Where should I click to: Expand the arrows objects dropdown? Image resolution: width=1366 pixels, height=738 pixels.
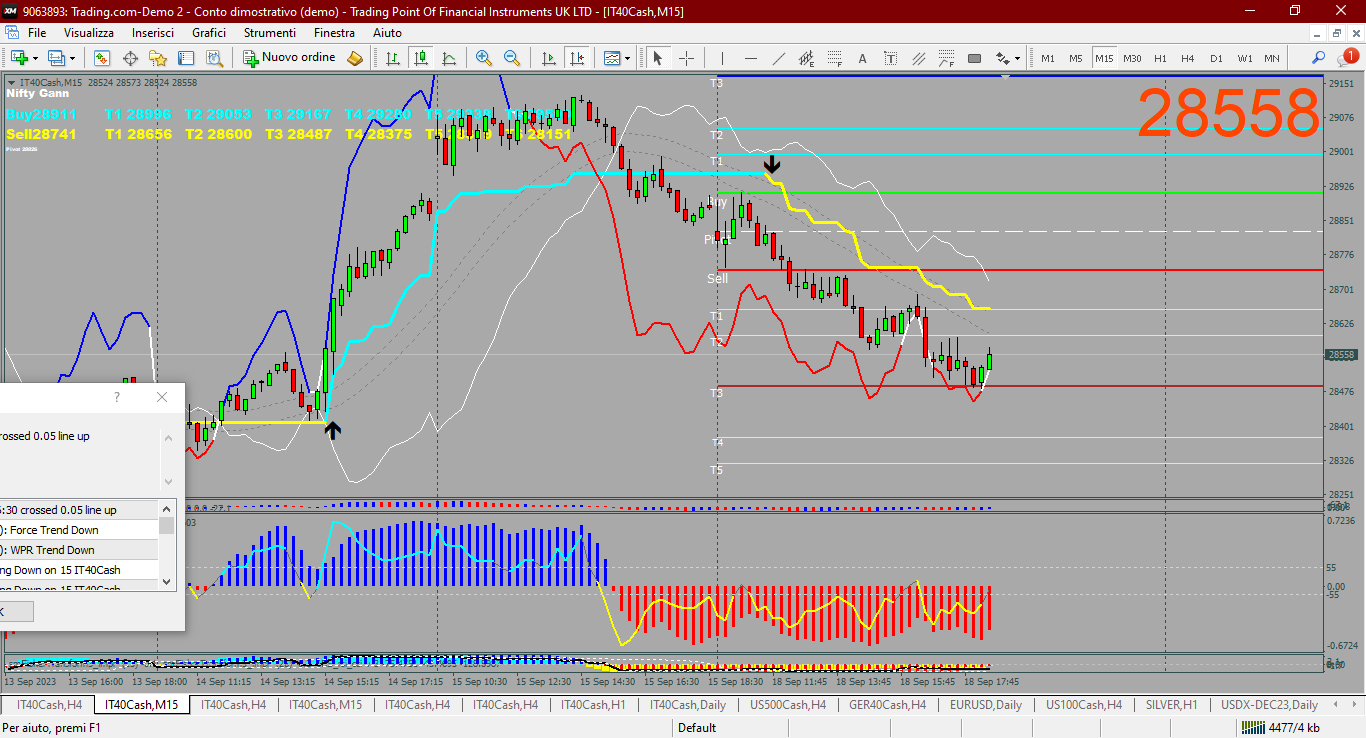1017,58
